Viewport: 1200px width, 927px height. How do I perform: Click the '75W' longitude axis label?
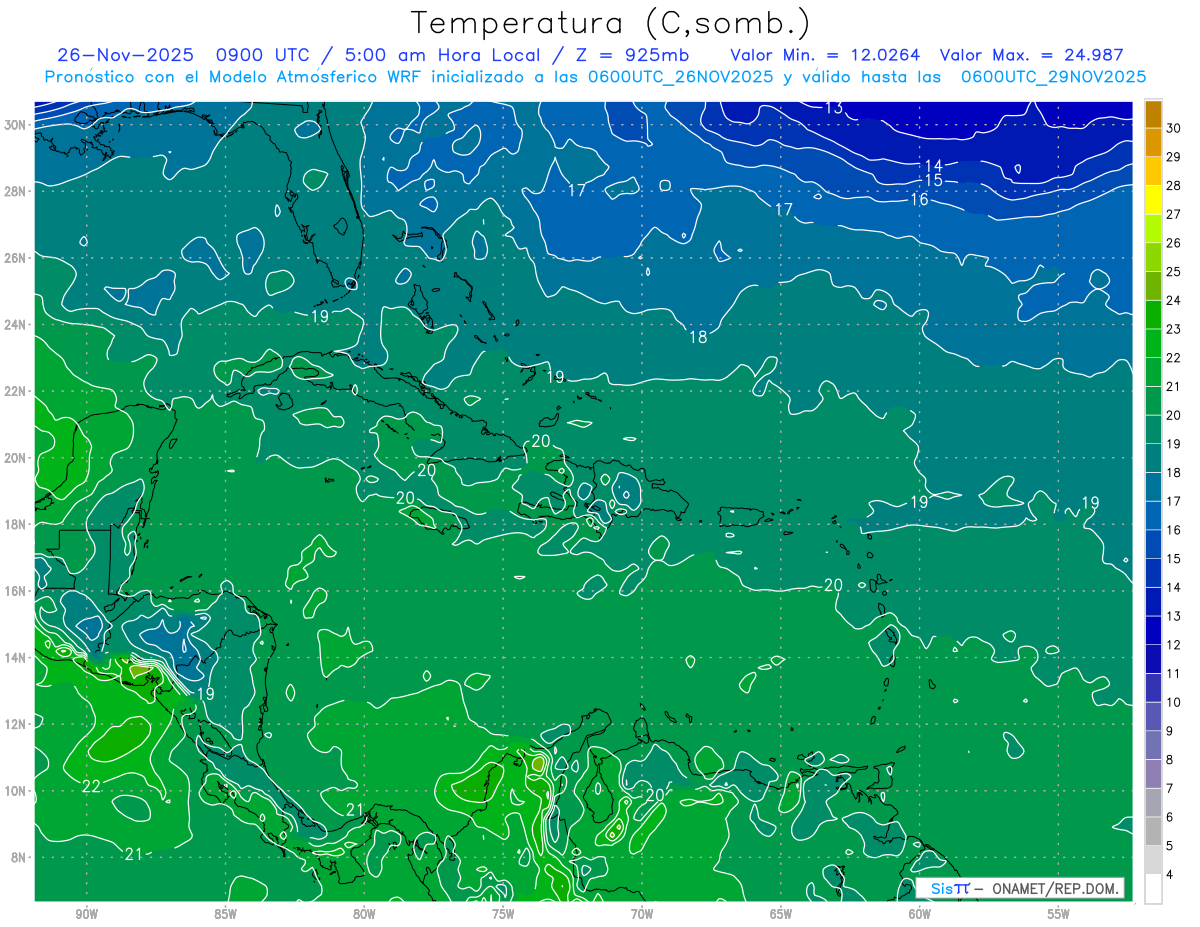pos(503,915)
